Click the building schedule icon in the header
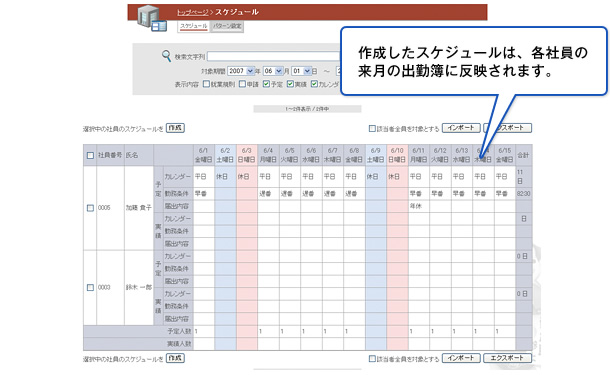Screen dimensions: 610x375 pos(152,19)
